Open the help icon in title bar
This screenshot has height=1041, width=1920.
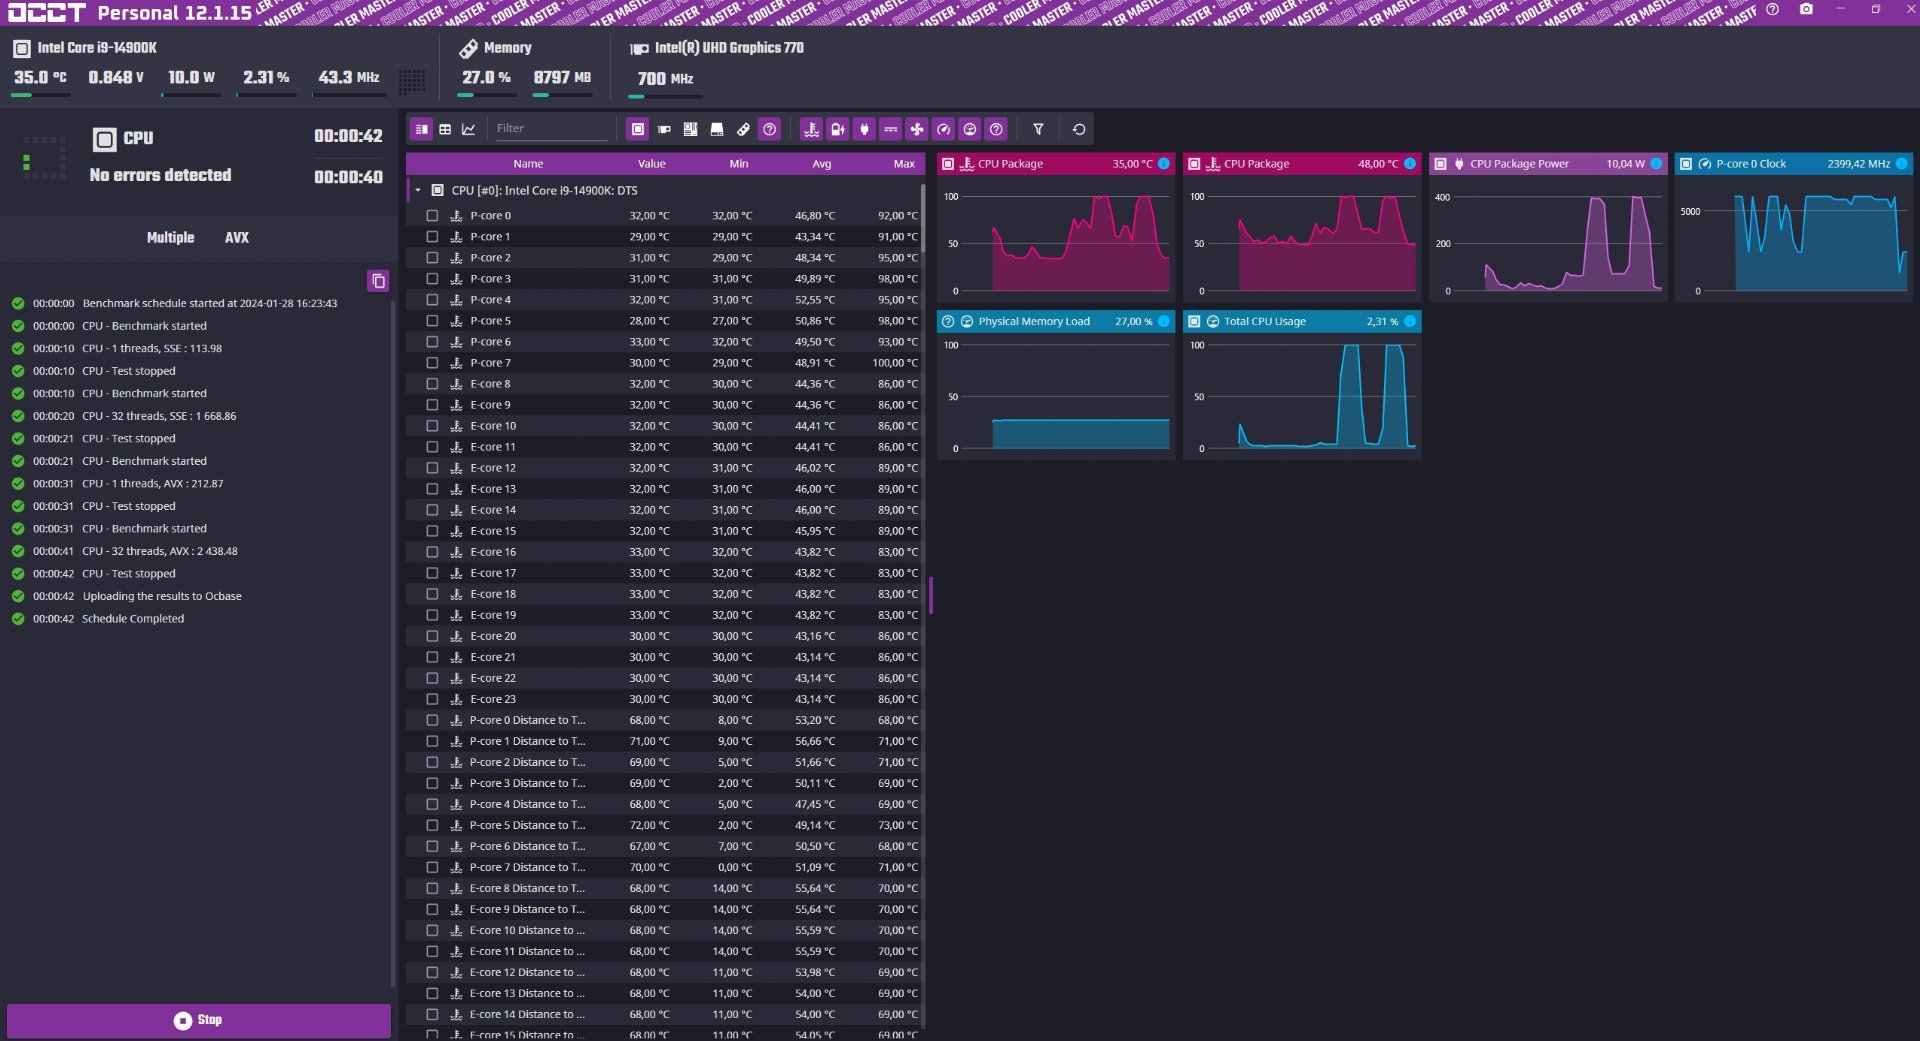tap(1773, 9)
